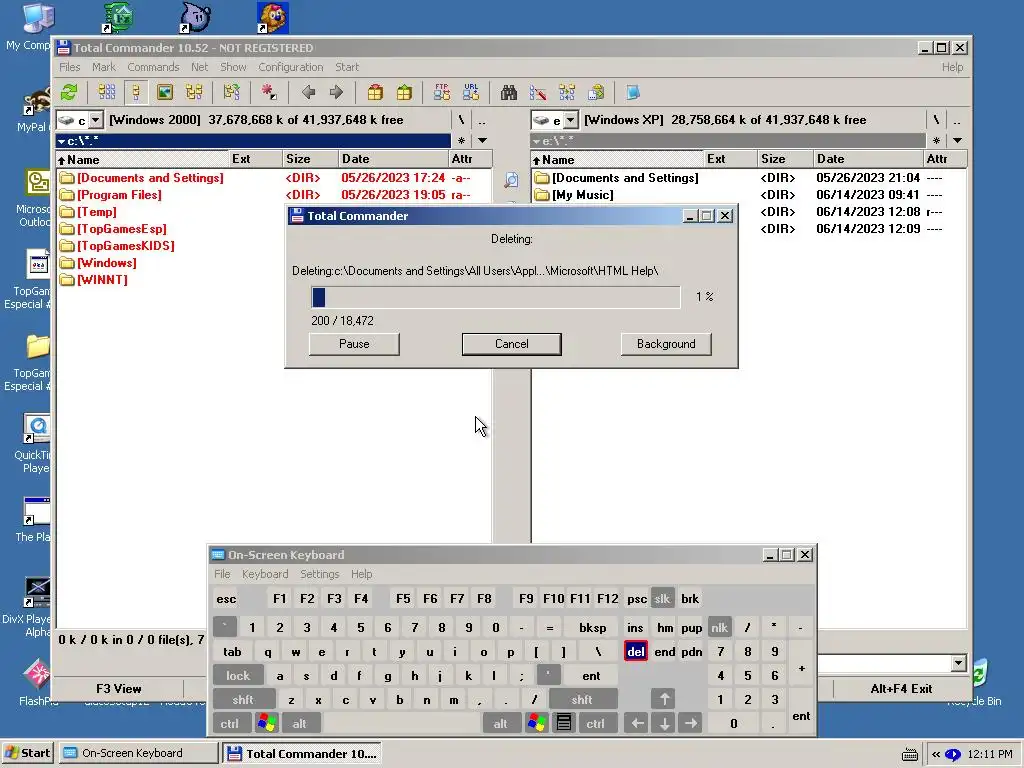Open the Configuration menu in Total Commander
Image resolution: width=1024 pixels, height=768 pixels.
pos(291,67)
